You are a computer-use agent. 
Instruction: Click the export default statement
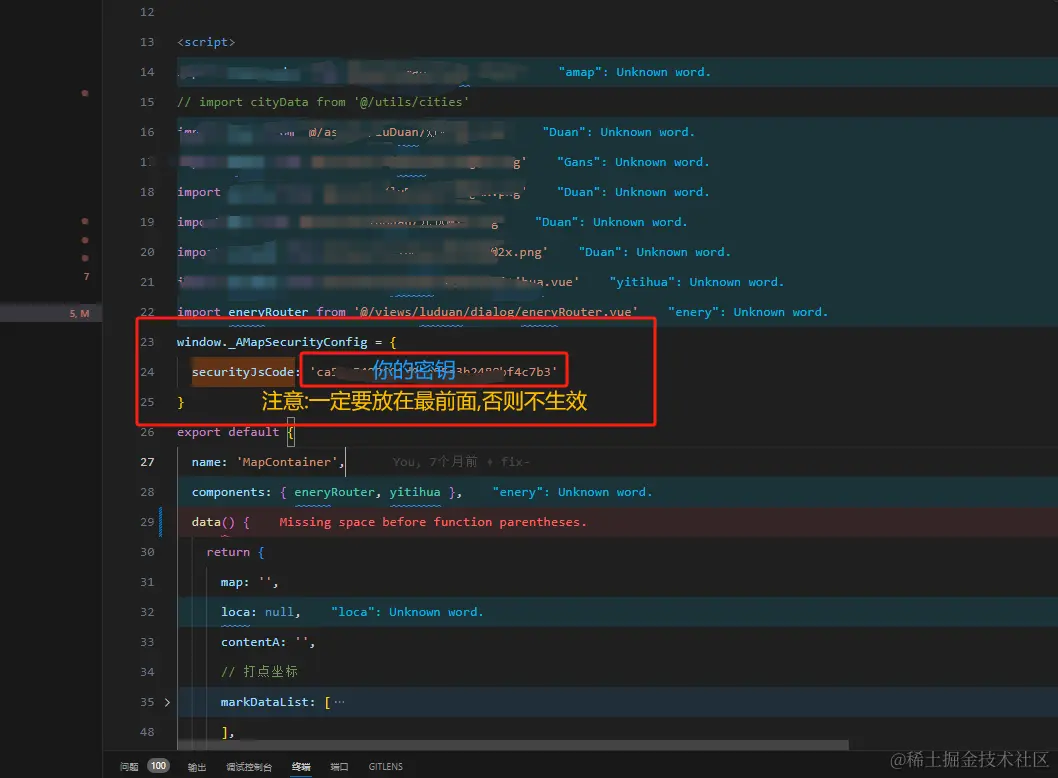[227, 432]
